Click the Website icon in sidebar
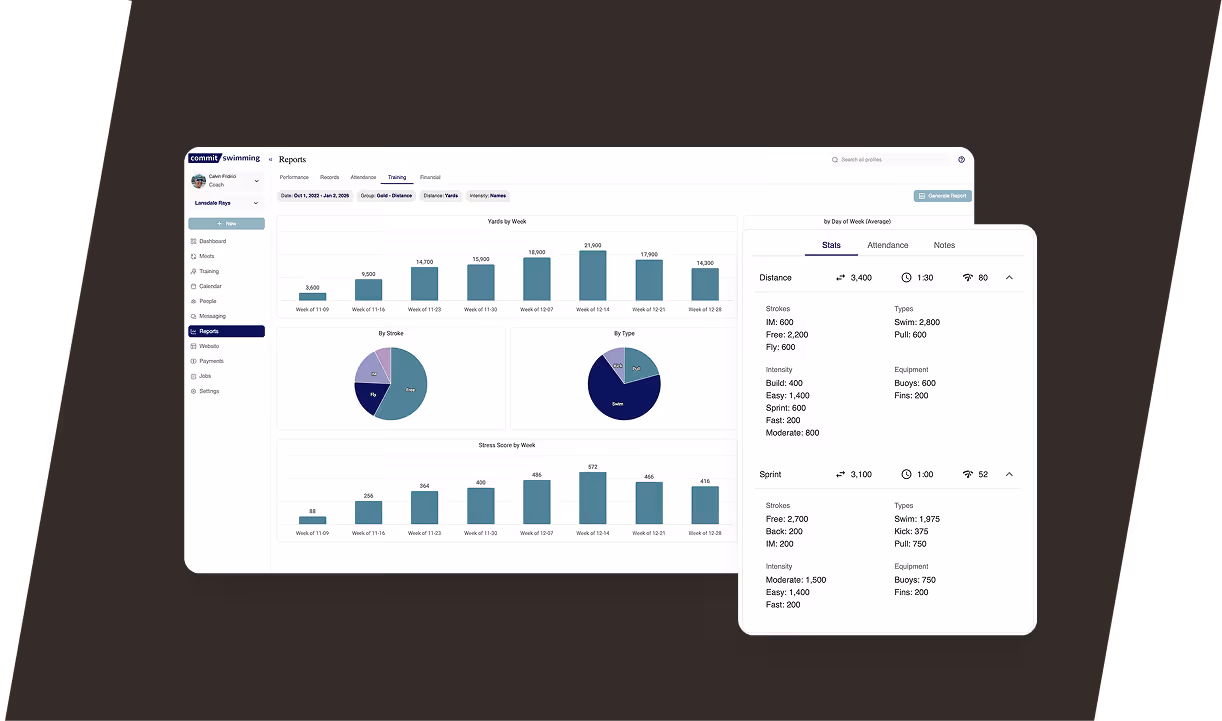This screenshot has width=1222, height=721. click(193, 346)
